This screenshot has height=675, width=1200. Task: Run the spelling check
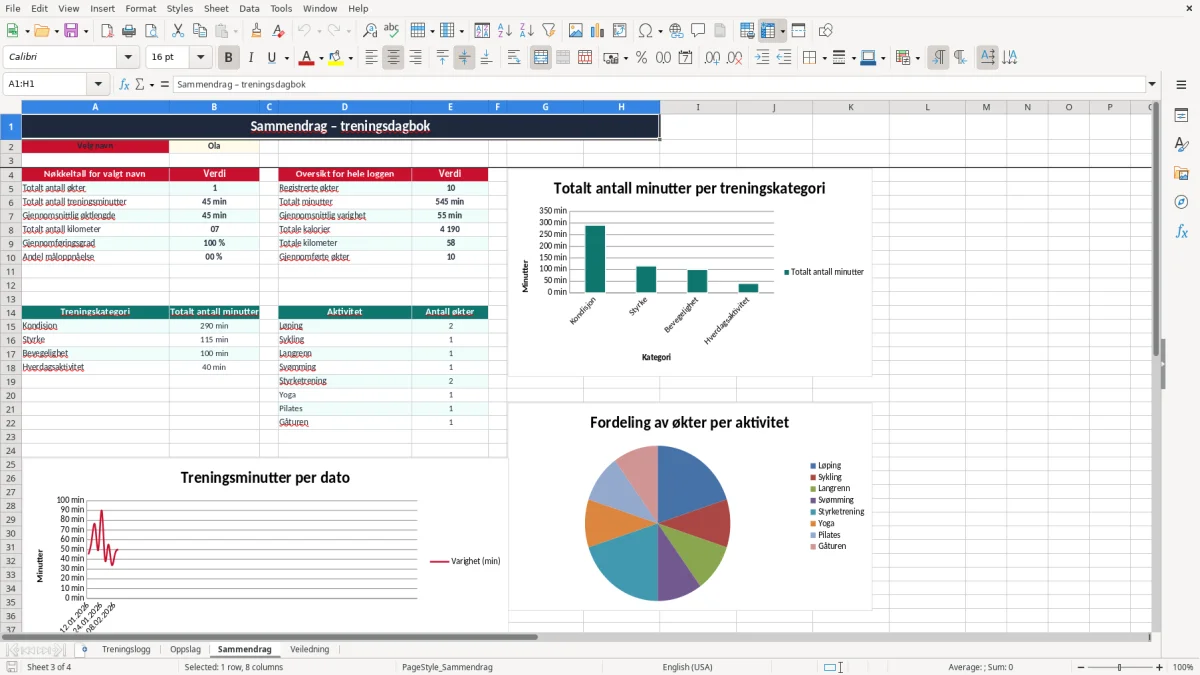[x=392, y=31]
